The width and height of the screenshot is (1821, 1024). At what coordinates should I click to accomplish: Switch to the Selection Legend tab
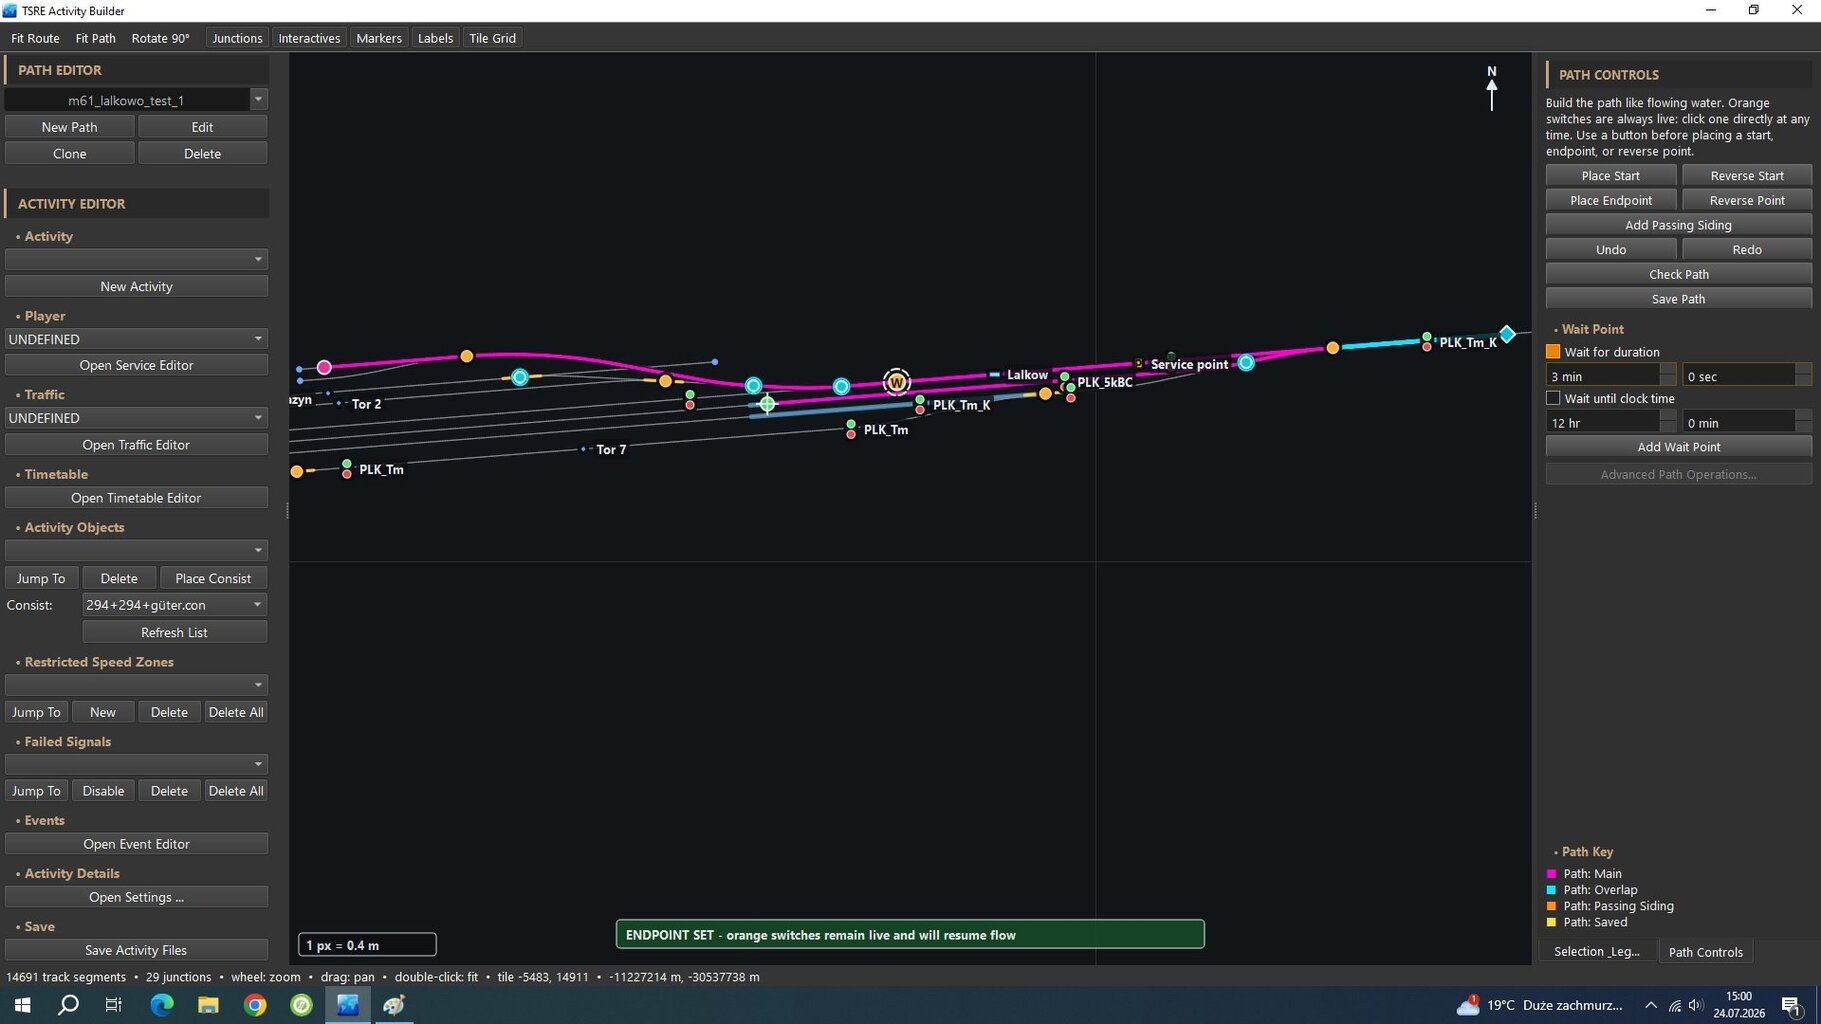[1596, 952]
